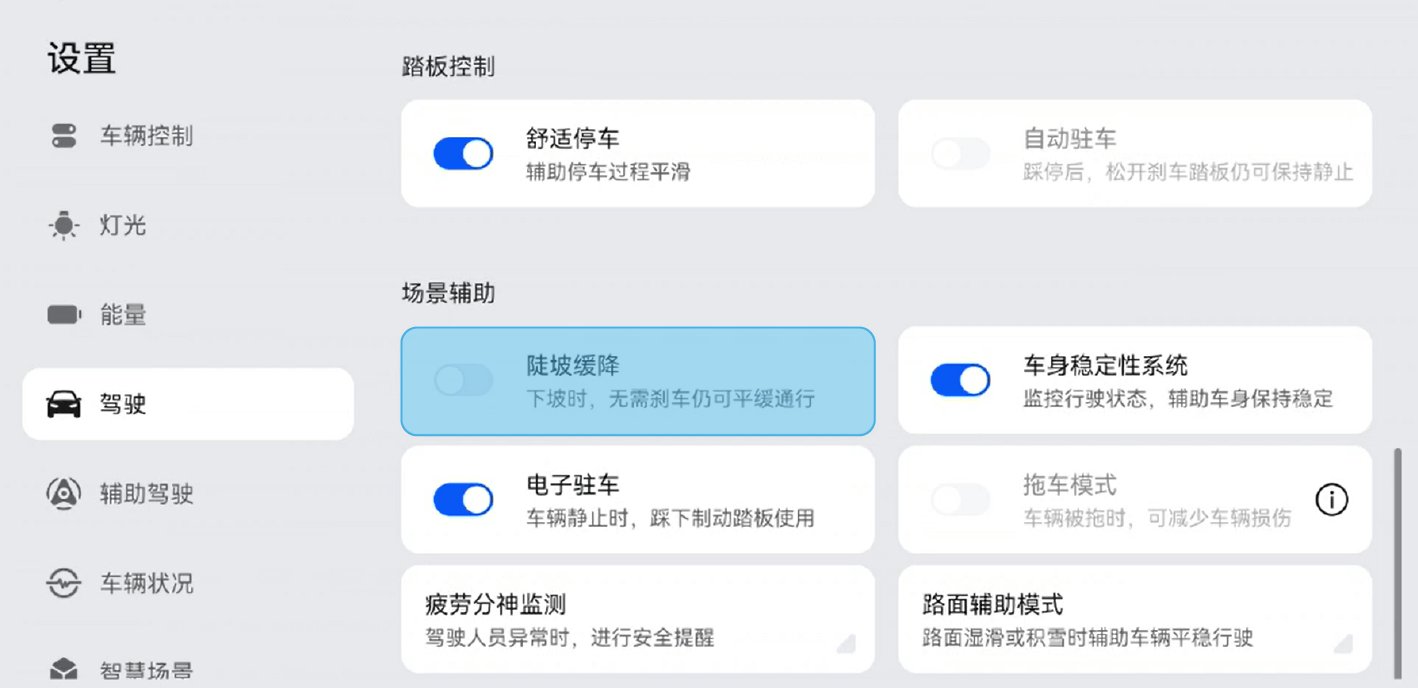Click the car icon beside 驾驶
This screenshot has height=688, width=1418.
tap(64, 404)
